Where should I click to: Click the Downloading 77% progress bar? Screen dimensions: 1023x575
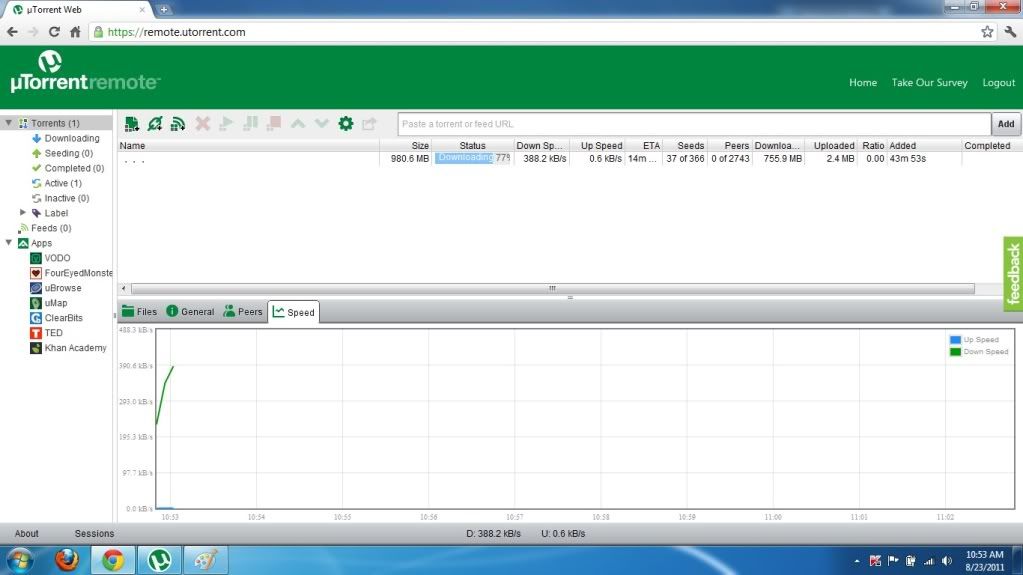[x=472, y=158]
